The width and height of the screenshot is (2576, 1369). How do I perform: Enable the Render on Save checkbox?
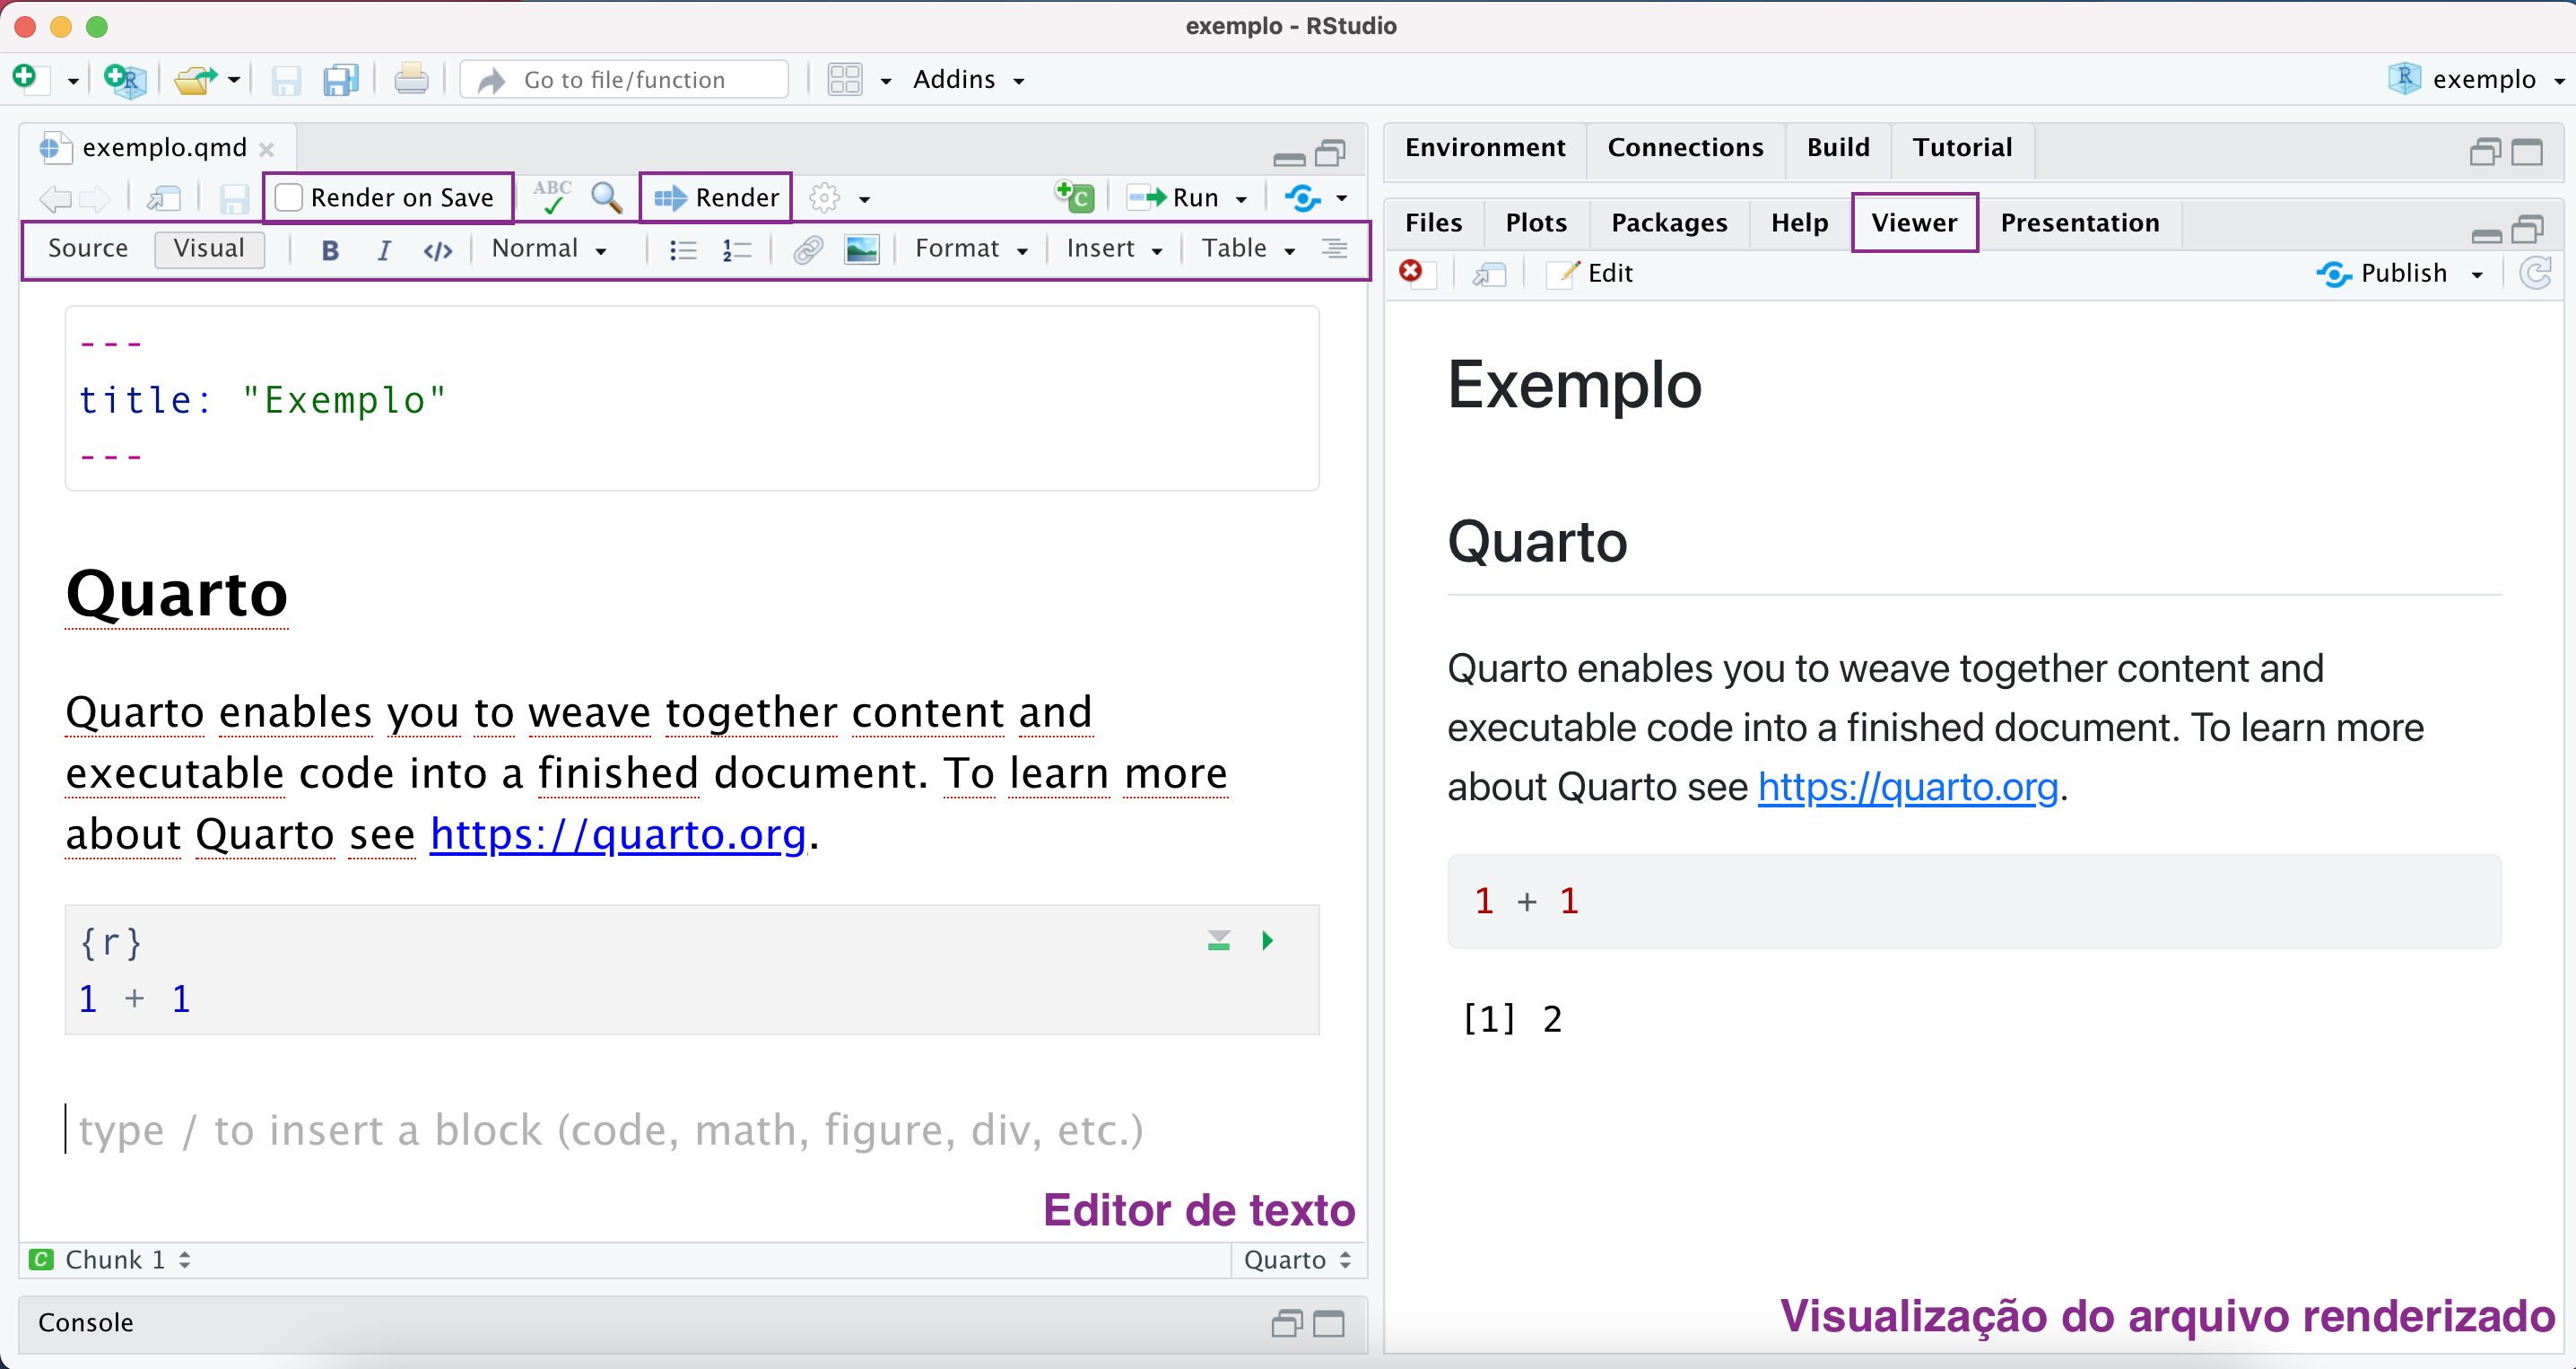point(289,197)
